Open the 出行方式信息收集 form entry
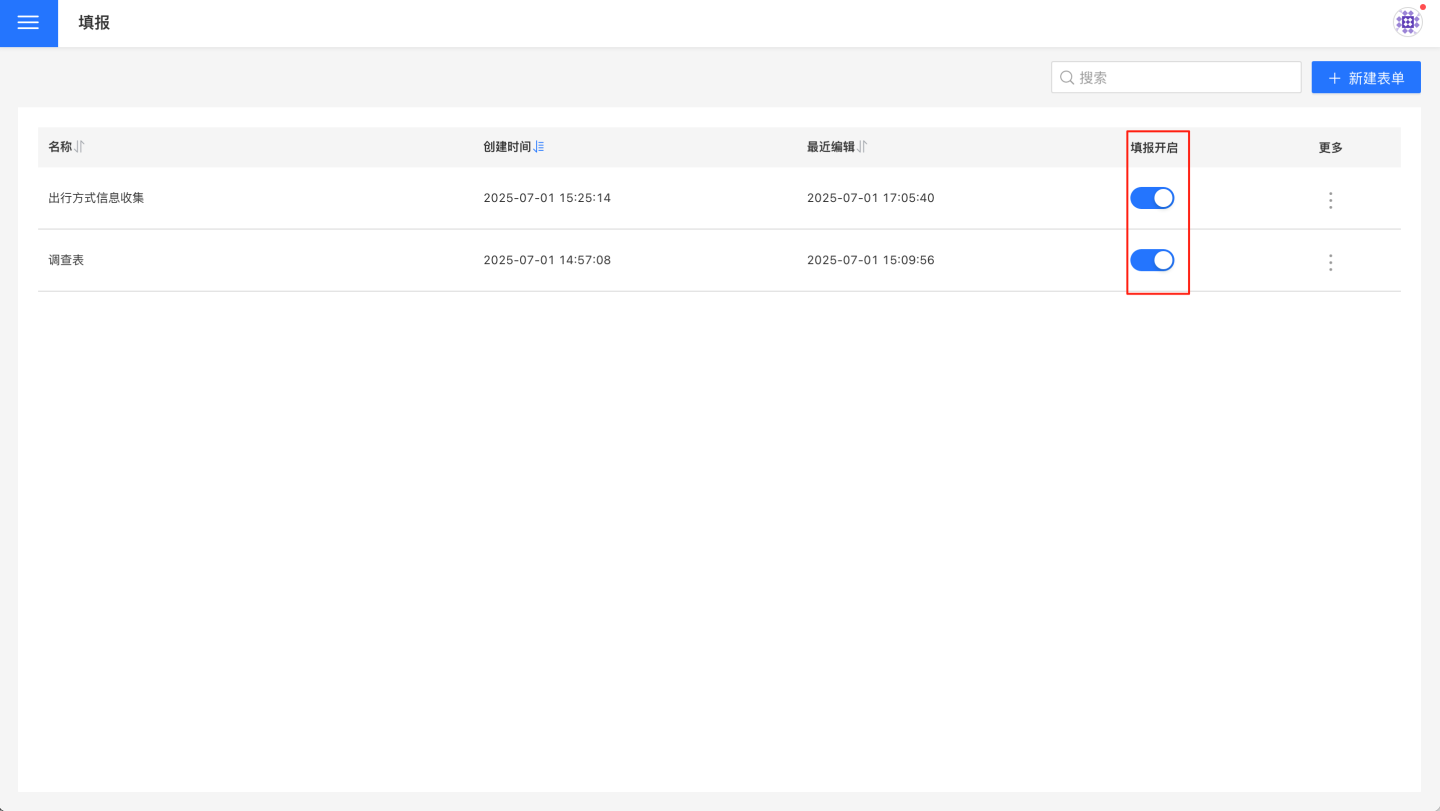Image resolution: width=1440 pixels, height=811 pixels. point(96,198)
